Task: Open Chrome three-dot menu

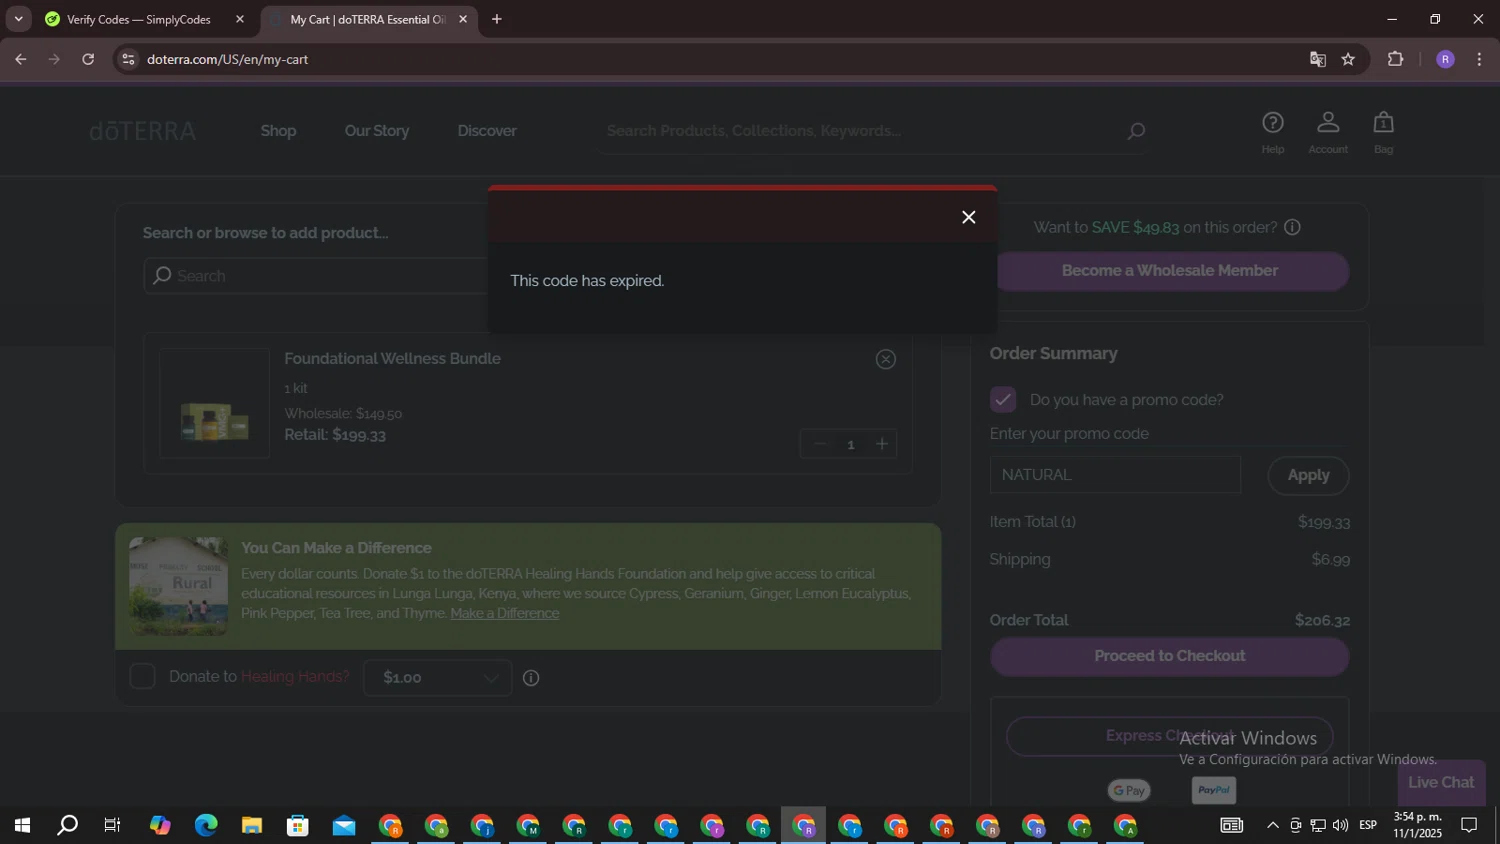Action: 1479,59
